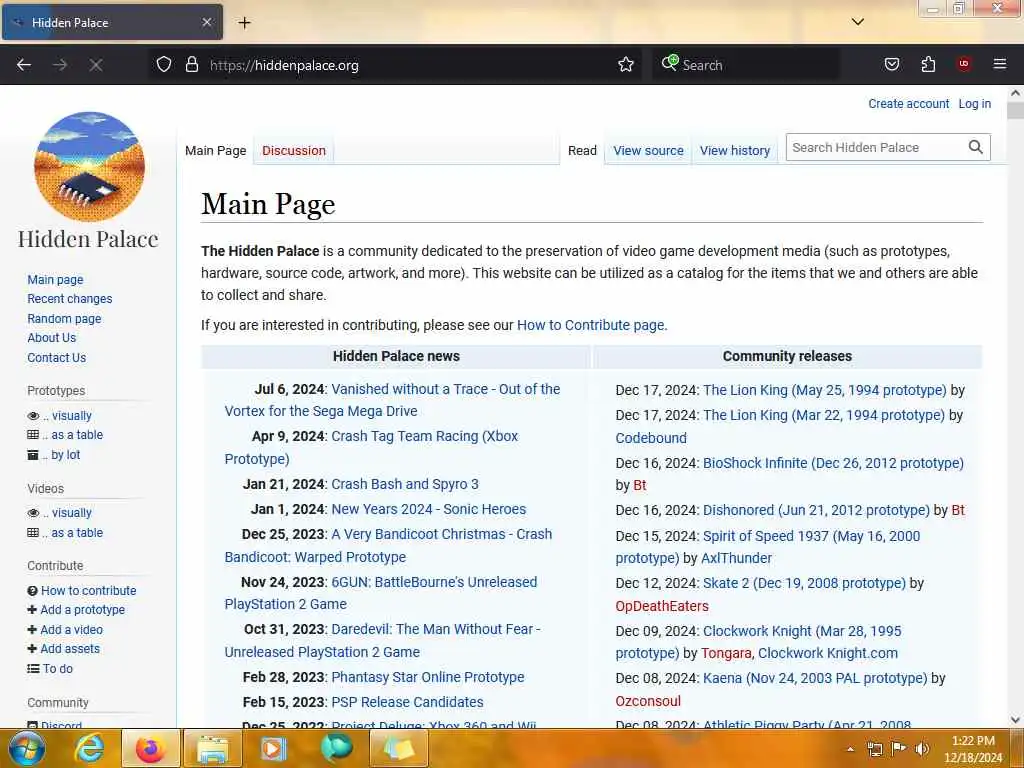Open Crash Bash and Spyro 3 news
Viewport: 1024px width, 768px height.
click(405, 484)
